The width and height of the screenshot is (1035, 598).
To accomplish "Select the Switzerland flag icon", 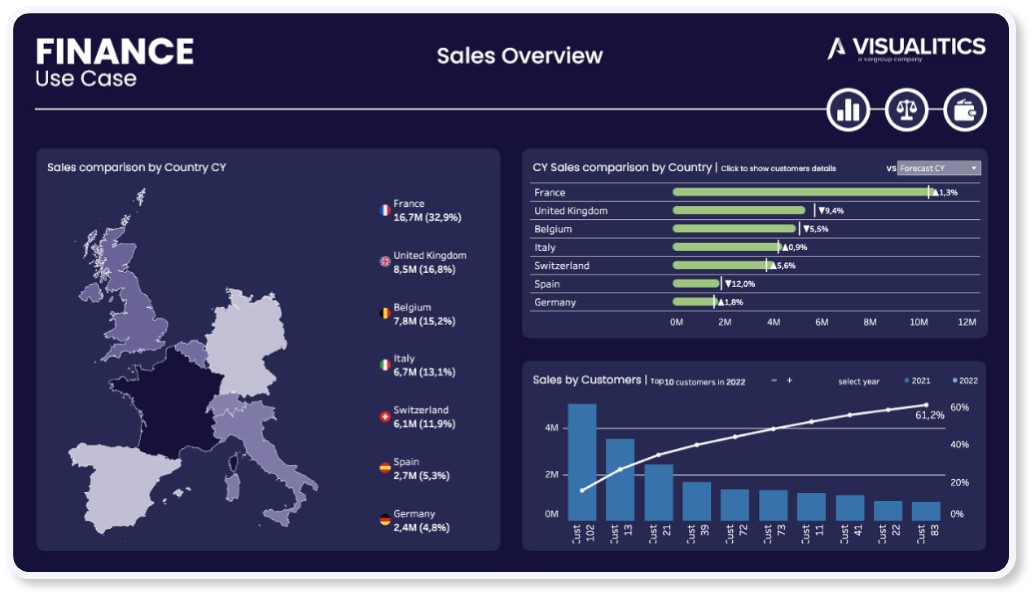I will pos(384,417).
